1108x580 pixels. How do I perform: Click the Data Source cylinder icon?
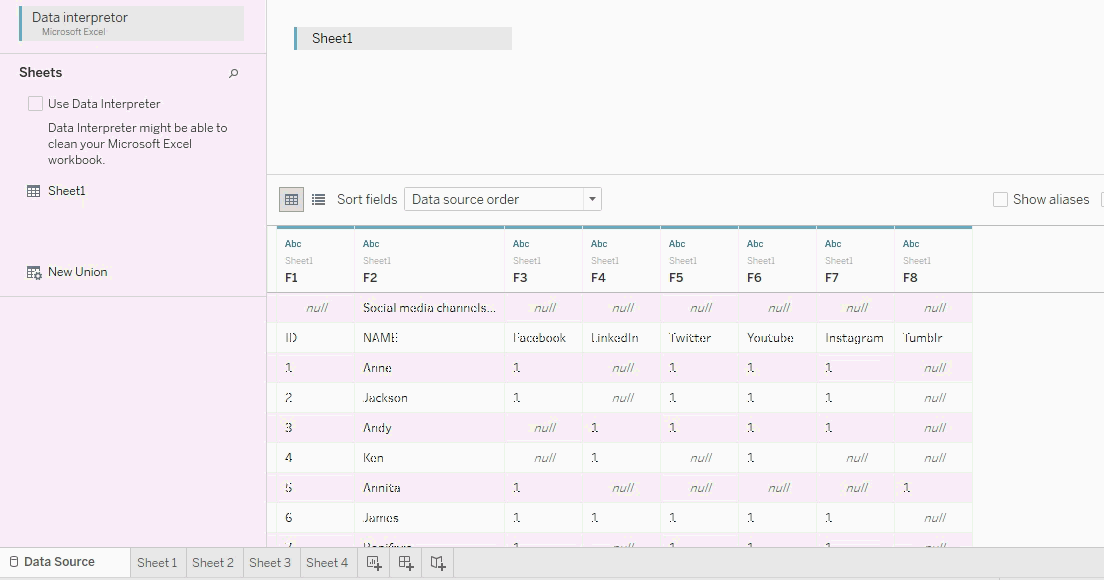pos(13,562)
